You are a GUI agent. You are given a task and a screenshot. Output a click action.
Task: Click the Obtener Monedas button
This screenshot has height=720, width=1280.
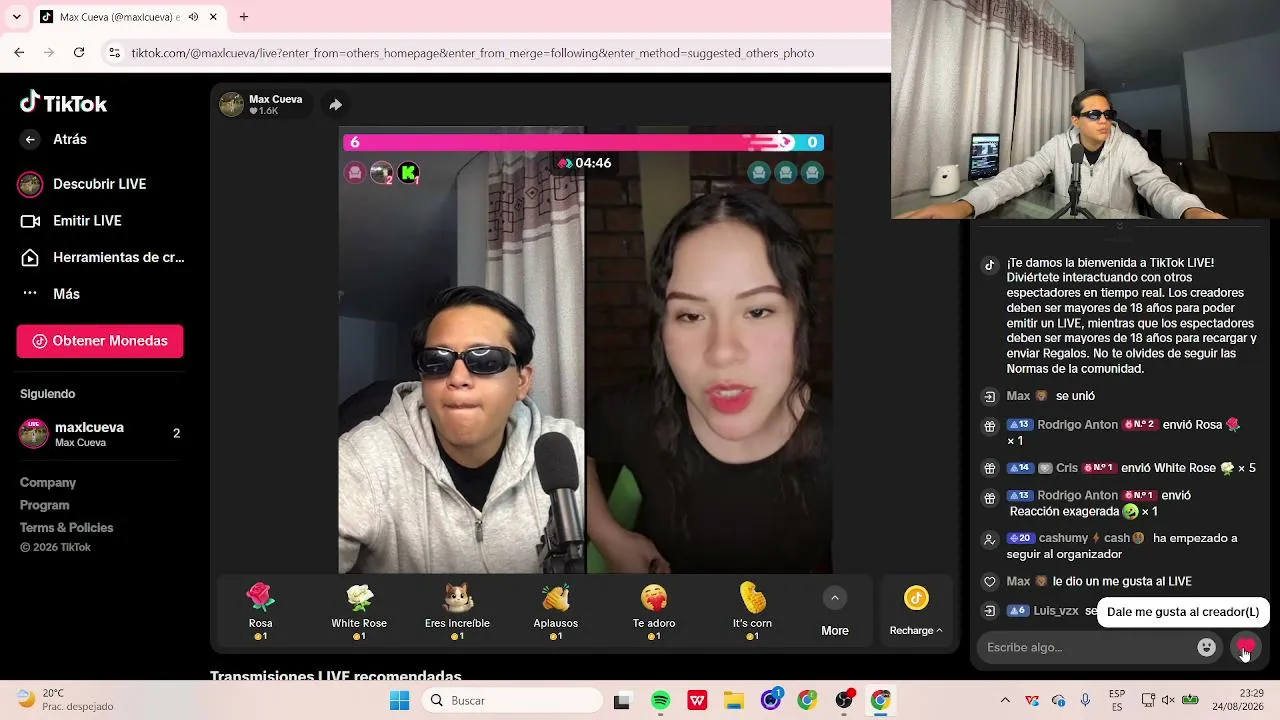(100, 341)
